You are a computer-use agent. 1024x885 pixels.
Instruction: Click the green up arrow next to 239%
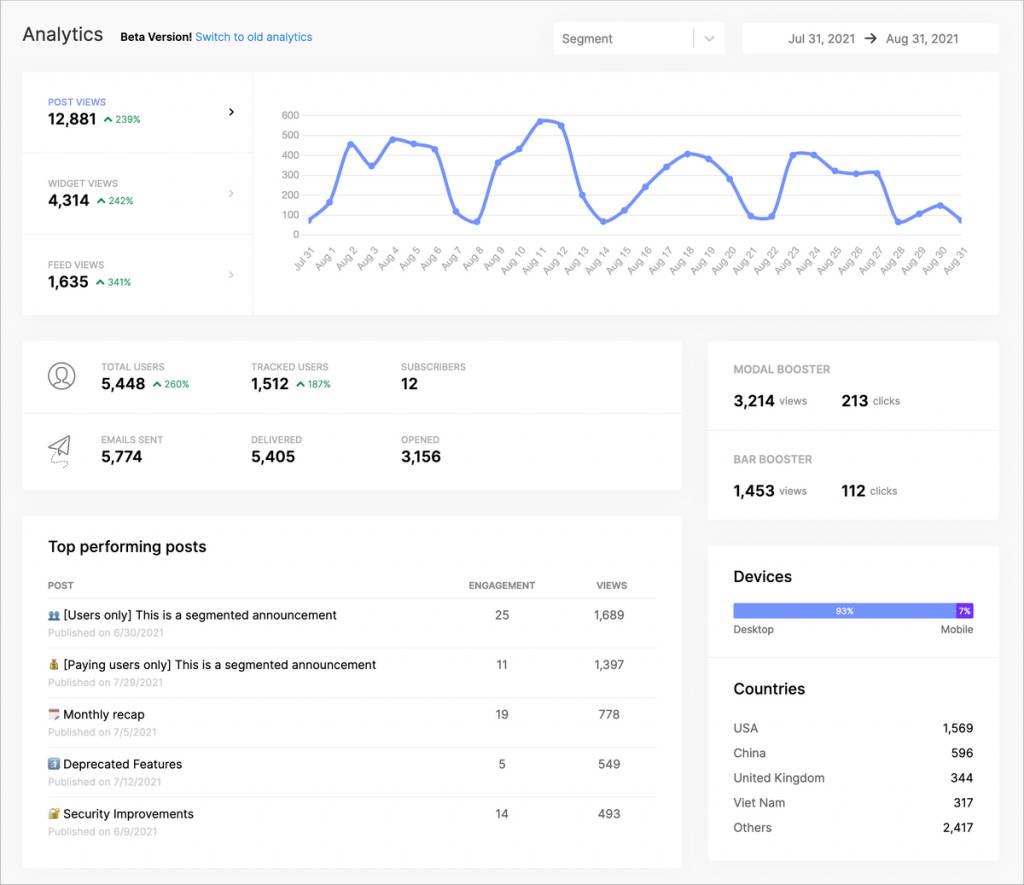(108, 120)
